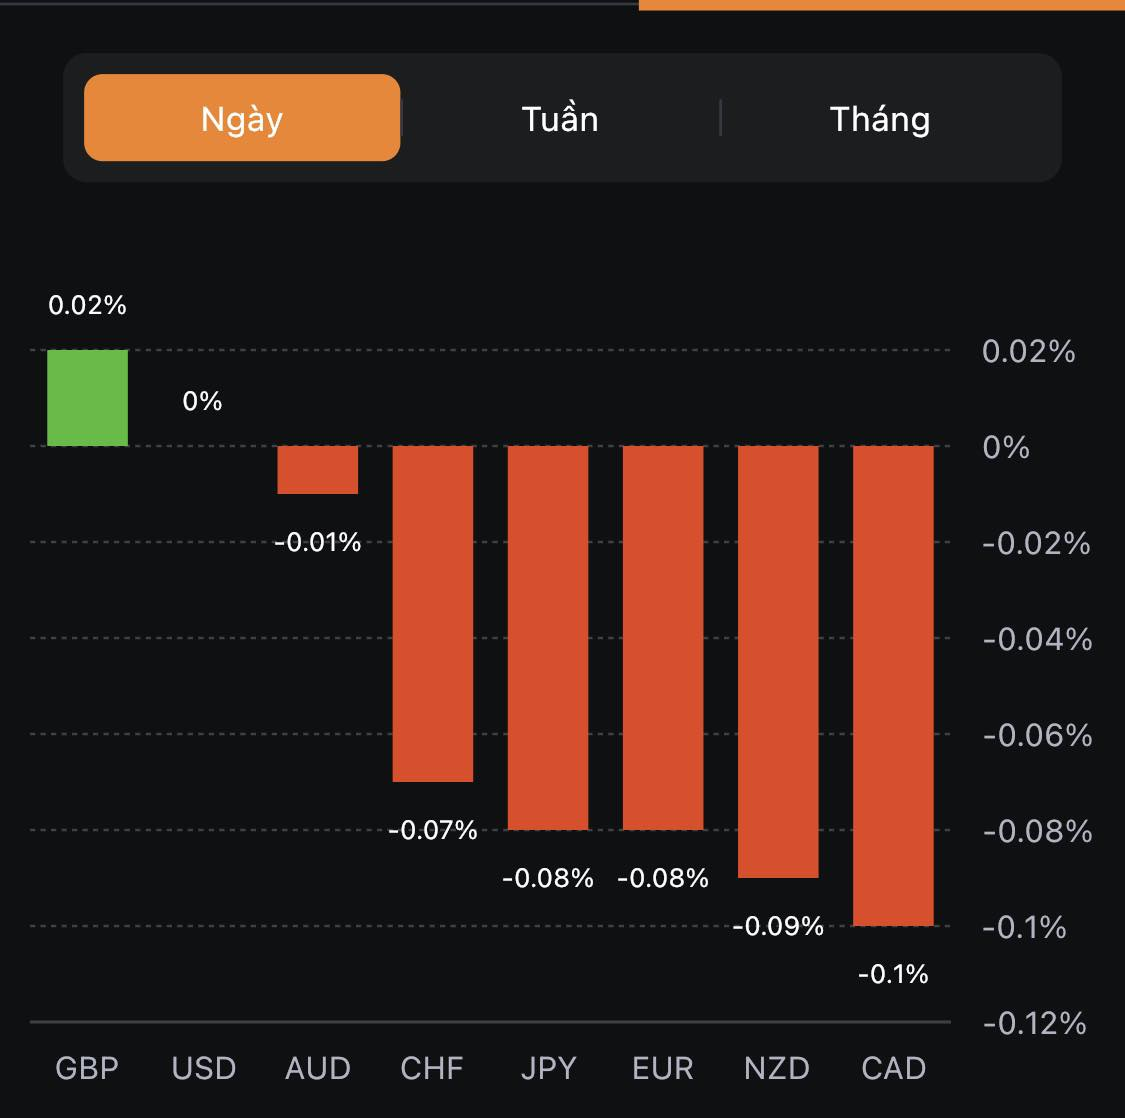Click the NZD red bar
This screenshot has height=1118, width=1125.
[x=778, y=661]
